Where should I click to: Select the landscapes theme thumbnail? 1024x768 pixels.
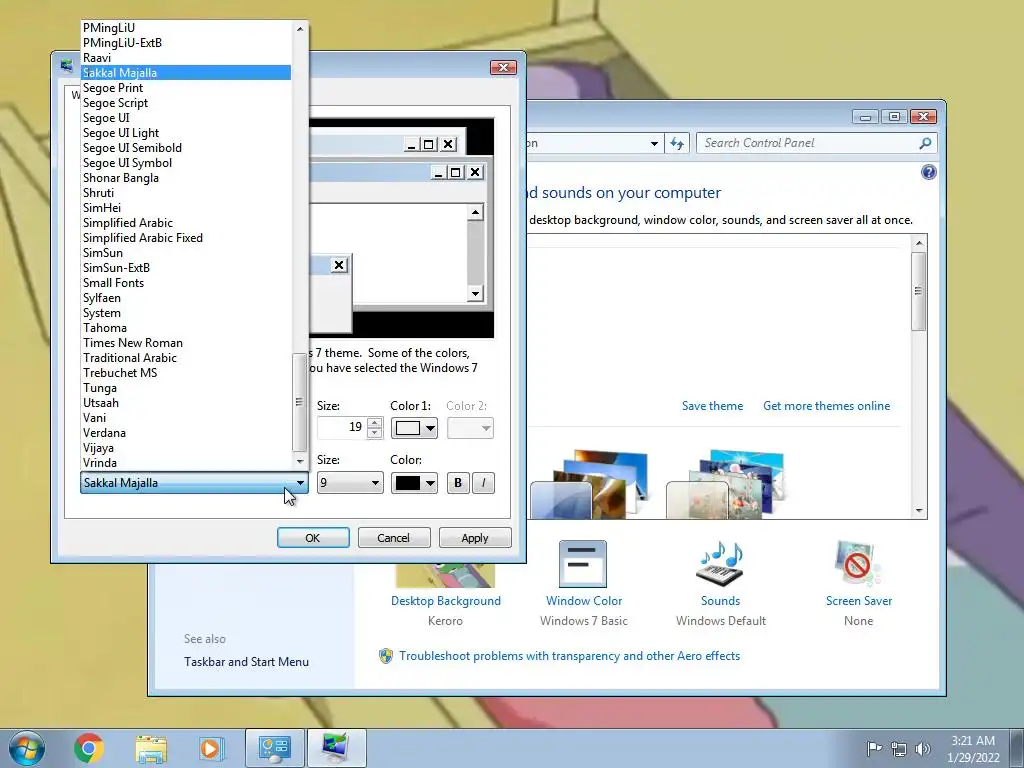[589, 485]
